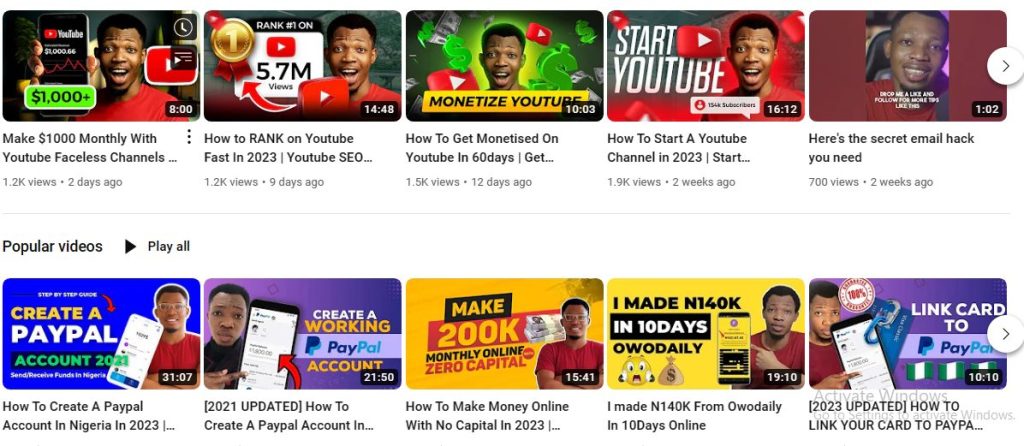Open the Link Card to PayPal thumbnail
The width and height of the screenshot is (1024, 446).
908,334
